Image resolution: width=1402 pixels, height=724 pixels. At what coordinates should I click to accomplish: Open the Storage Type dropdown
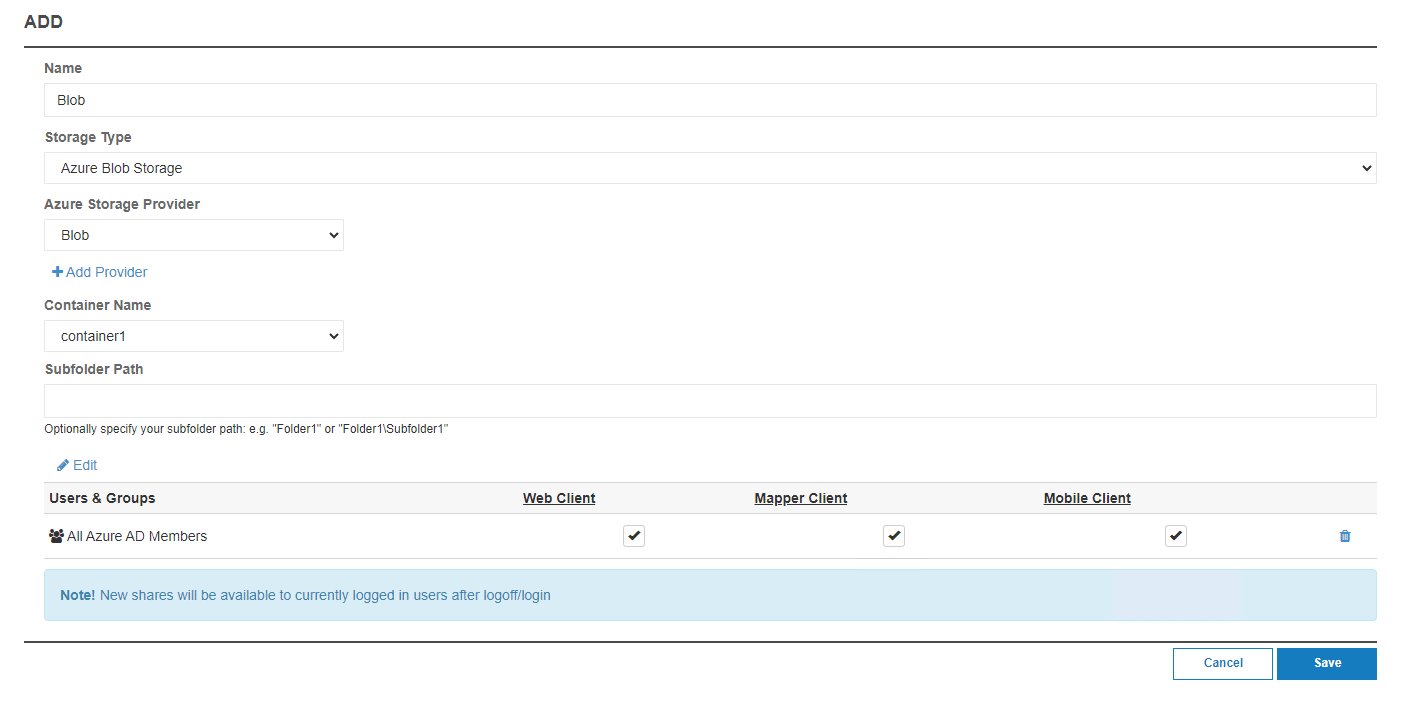point(710,168)
